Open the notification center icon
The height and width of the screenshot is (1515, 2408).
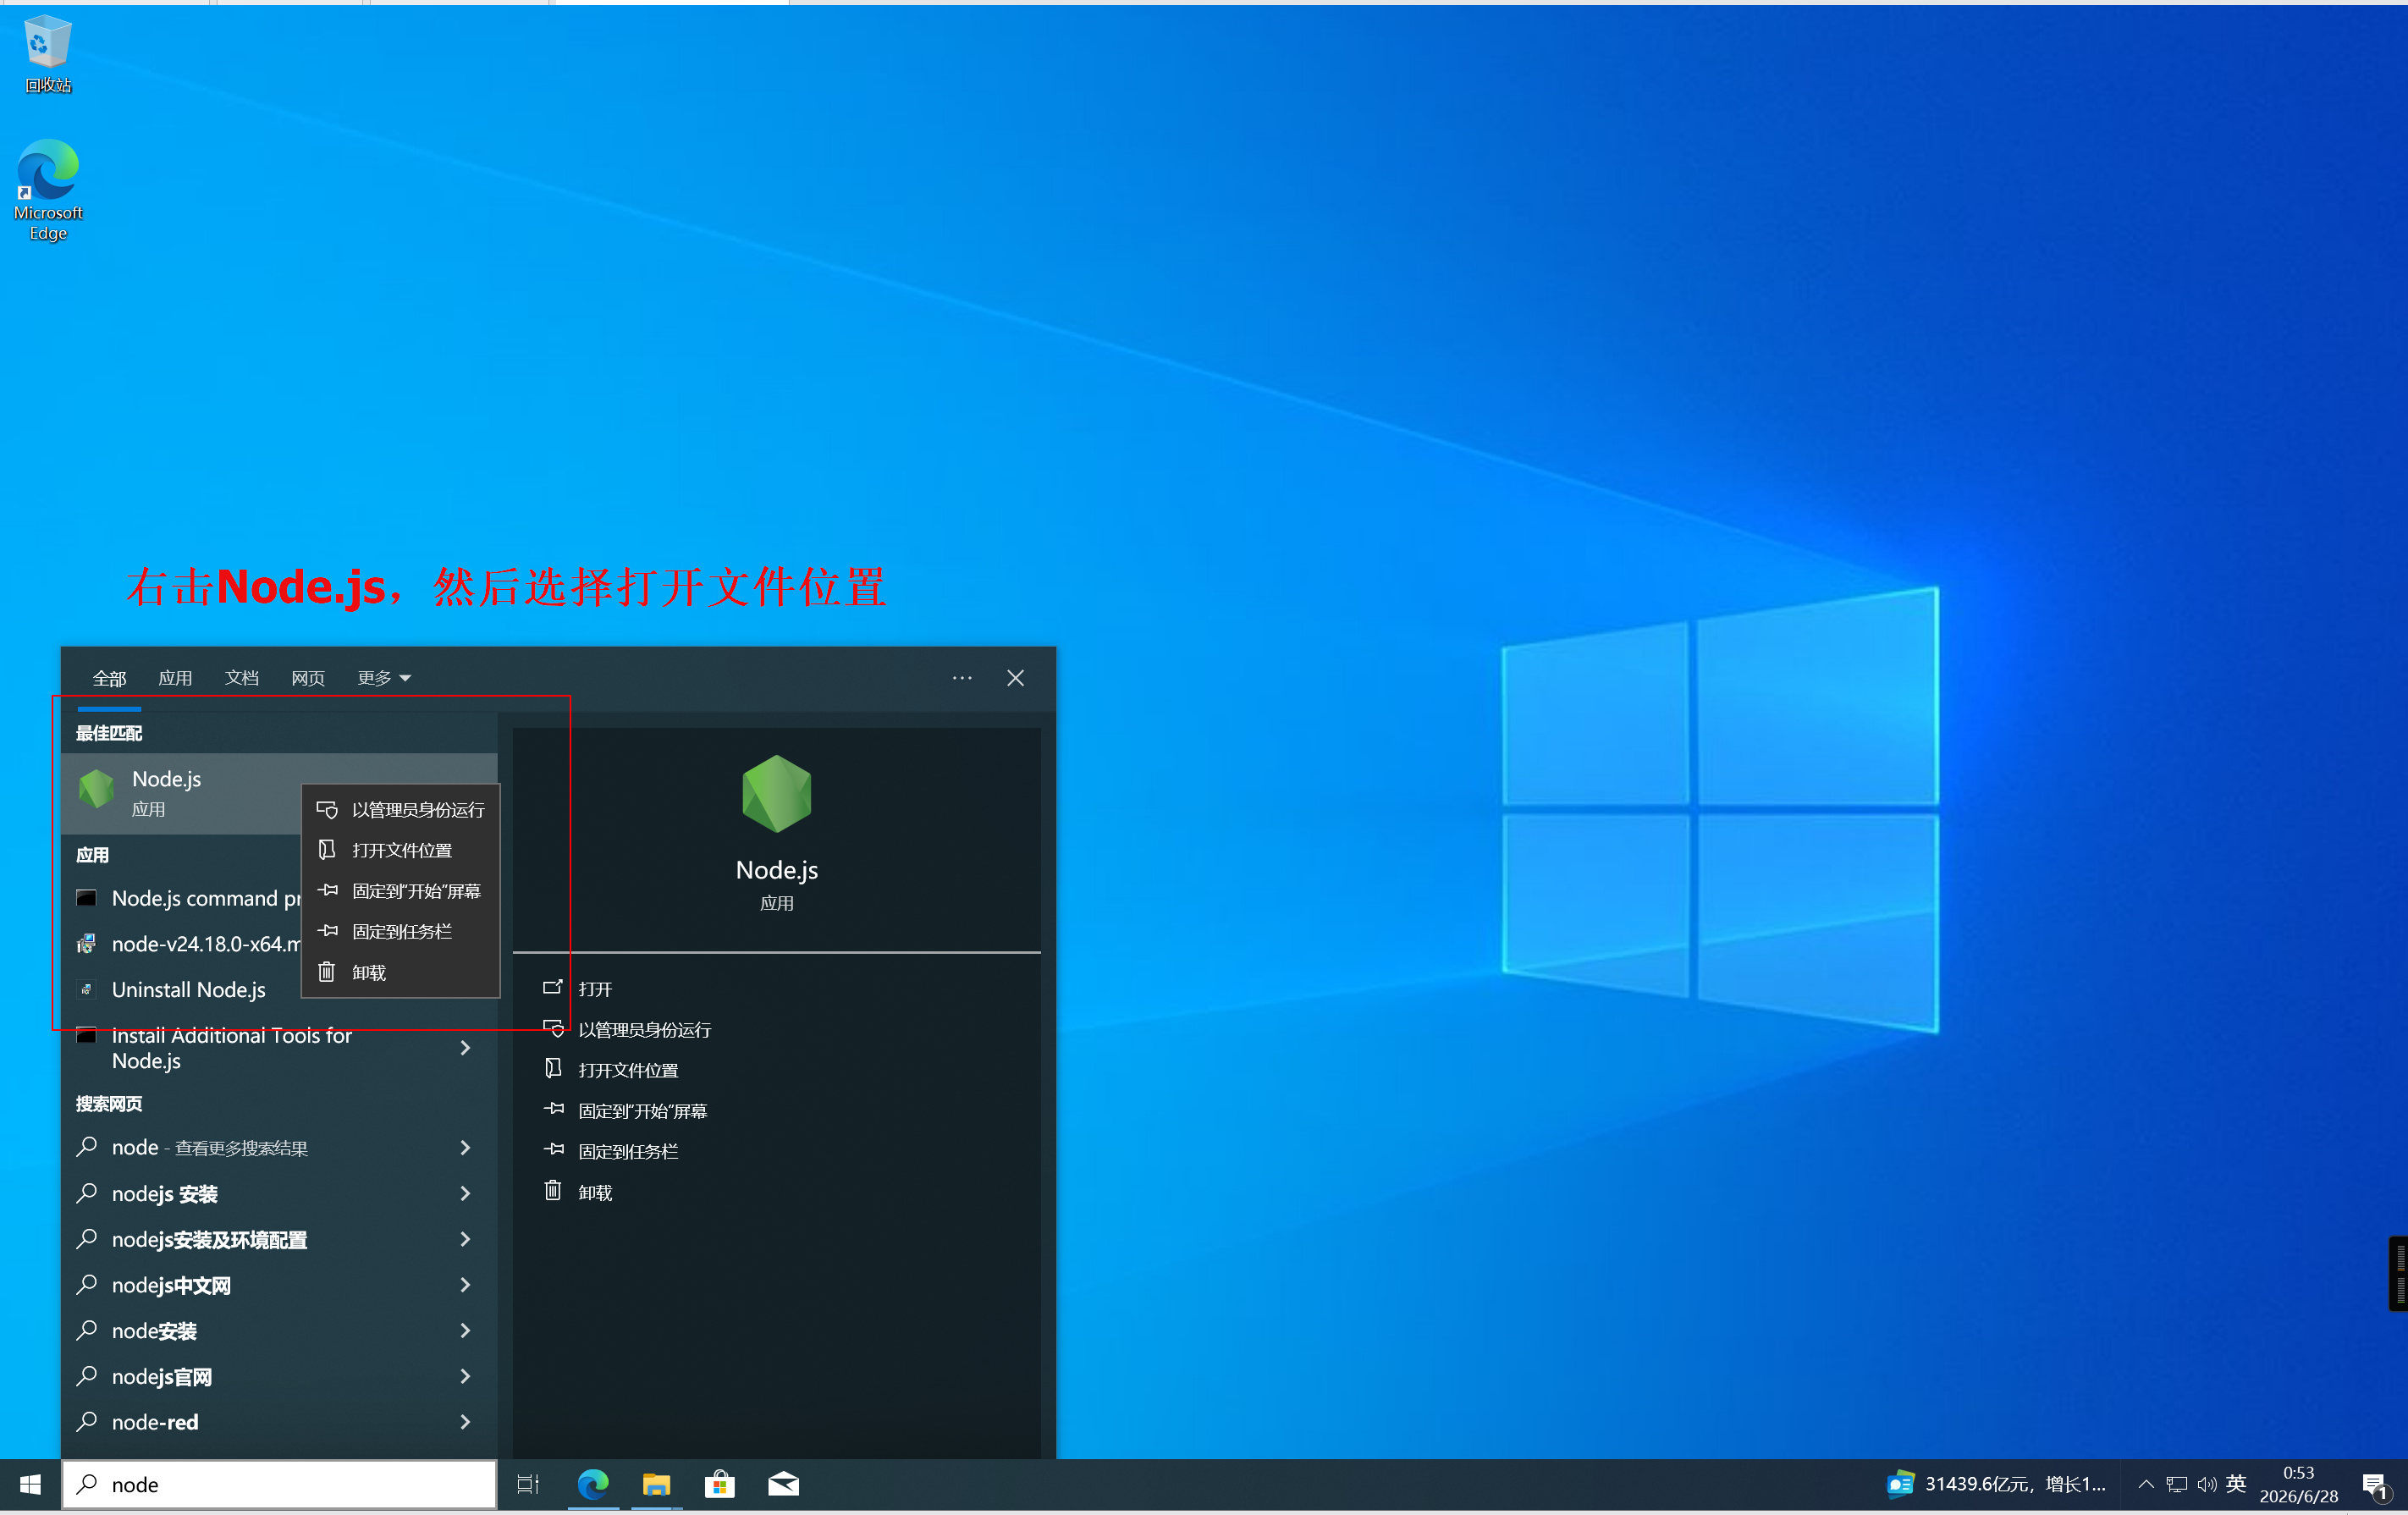point(2375,1485)
